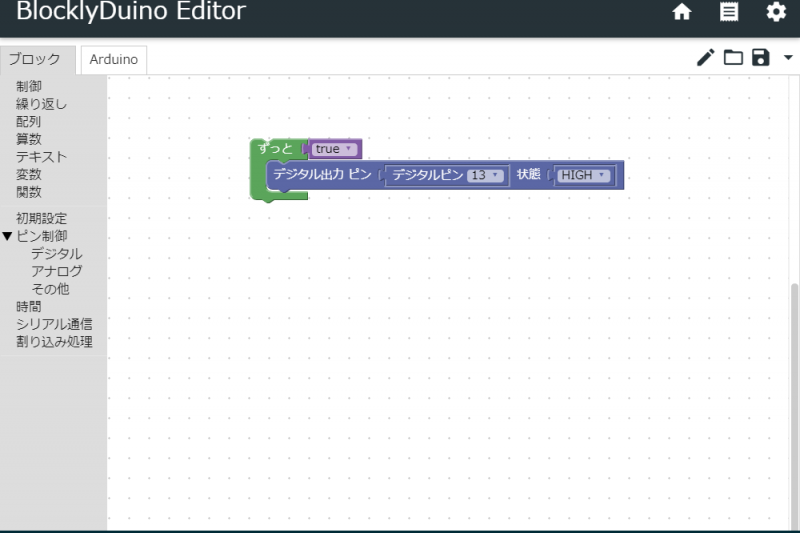Image resolution: width=800 pixels, height=533 pixels.
Task: Select the green ずっと loop block
Action: point(274,148)
